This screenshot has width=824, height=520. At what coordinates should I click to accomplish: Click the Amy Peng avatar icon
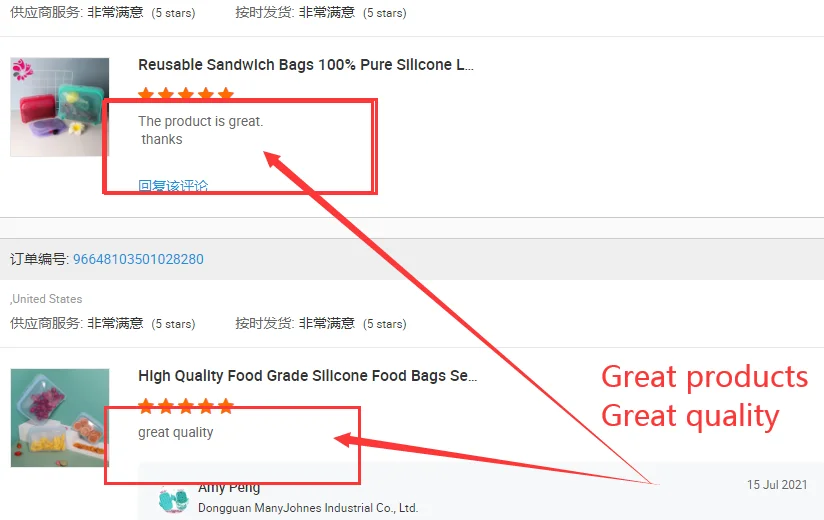(x=173, y=501)
